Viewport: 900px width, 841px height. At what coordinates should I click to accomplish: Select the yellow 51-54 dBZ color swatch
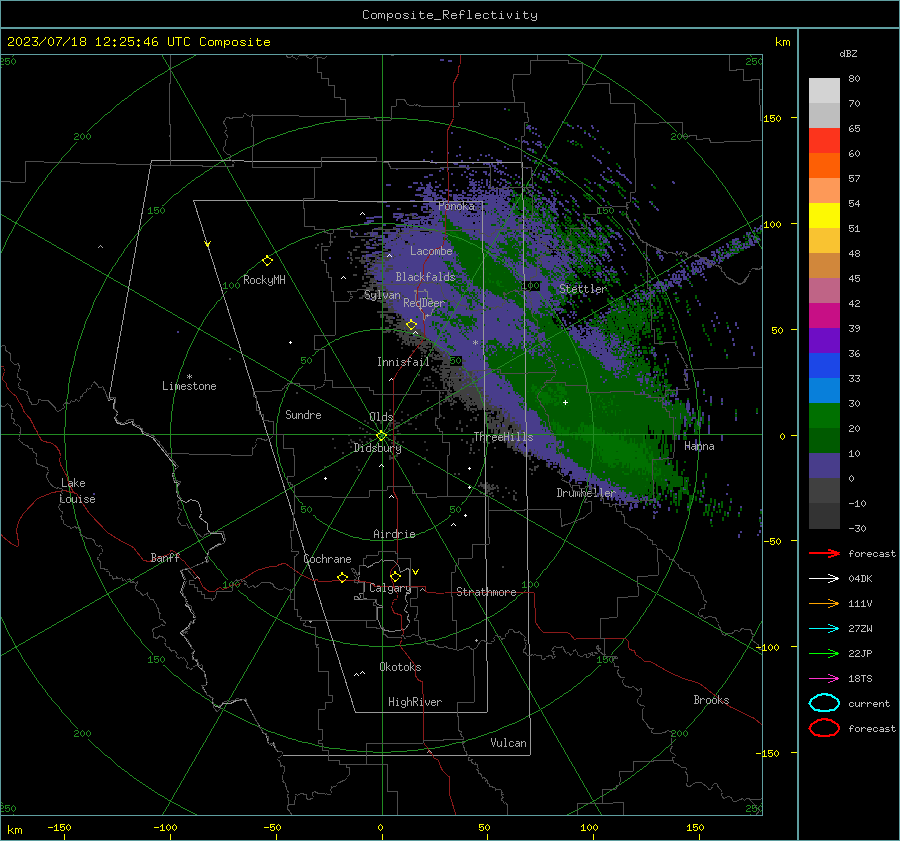(x=824, y=216)
